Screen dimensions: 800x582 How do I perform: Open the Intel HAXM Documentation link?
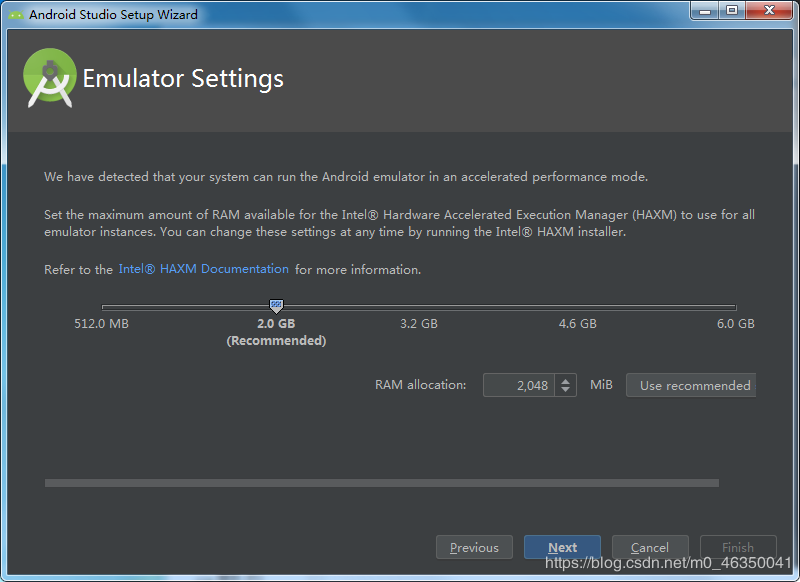(x=203, y=268)
